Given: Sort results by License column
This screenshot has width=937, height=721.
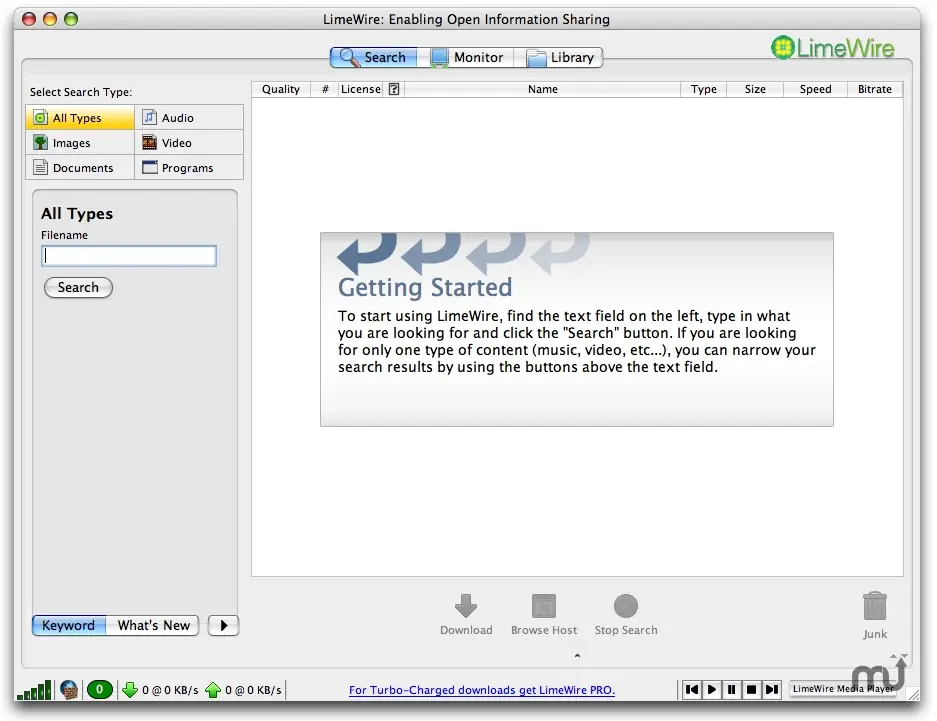Looking at the screenshot, I should (x=360, y=89).
